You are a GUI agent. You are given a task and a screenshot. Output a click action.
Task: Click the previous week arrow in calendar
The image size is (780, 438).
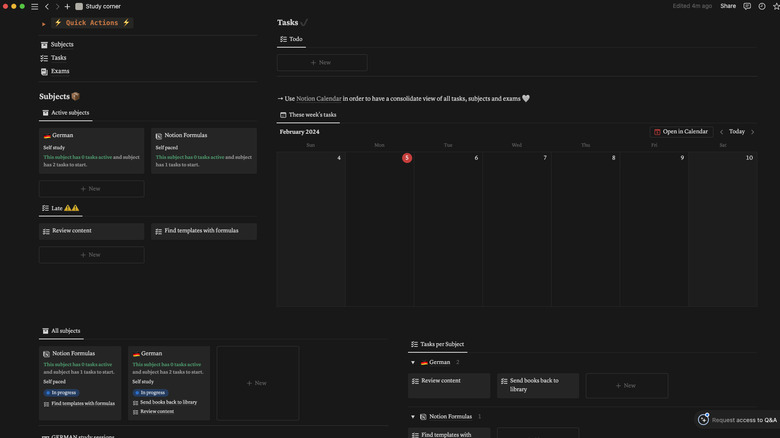click(721, 131)
